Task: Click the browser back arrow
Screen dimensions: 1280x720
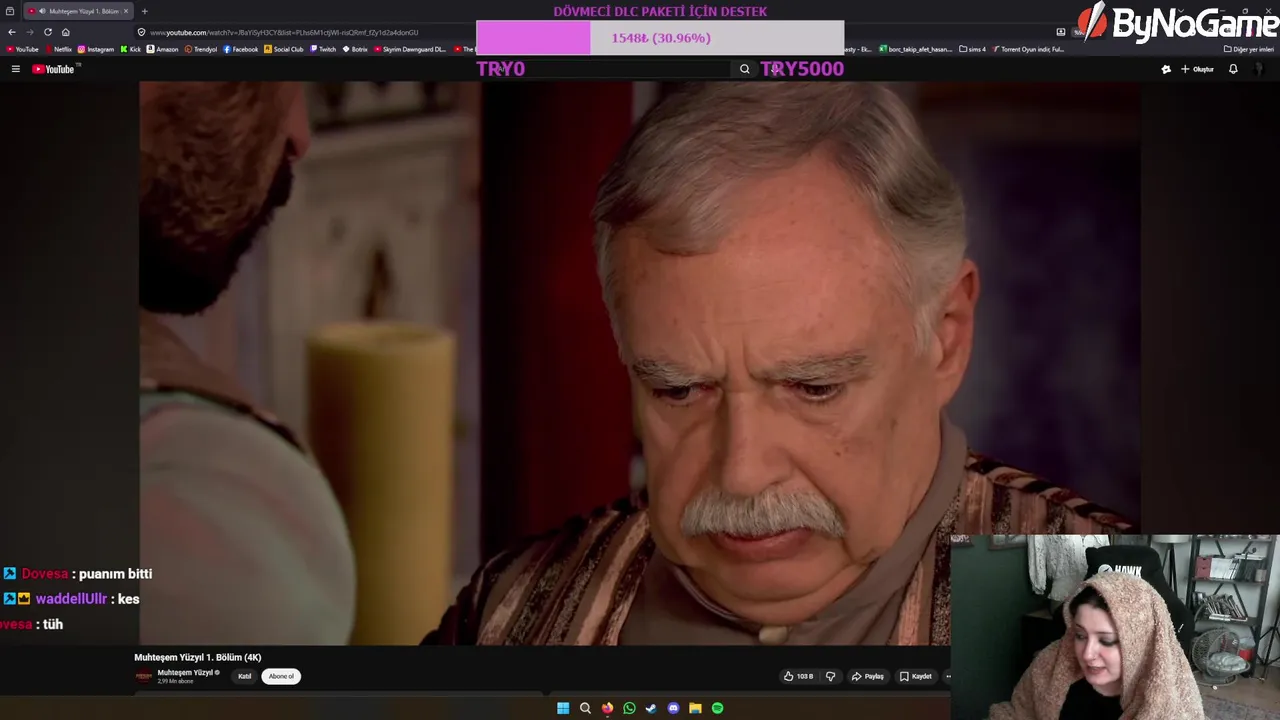Action: (12, 32)
